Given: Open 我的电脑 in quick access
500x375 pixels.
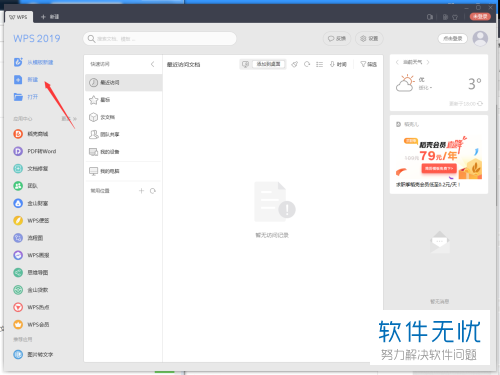Looking at the screenshot, I should 124,171.
